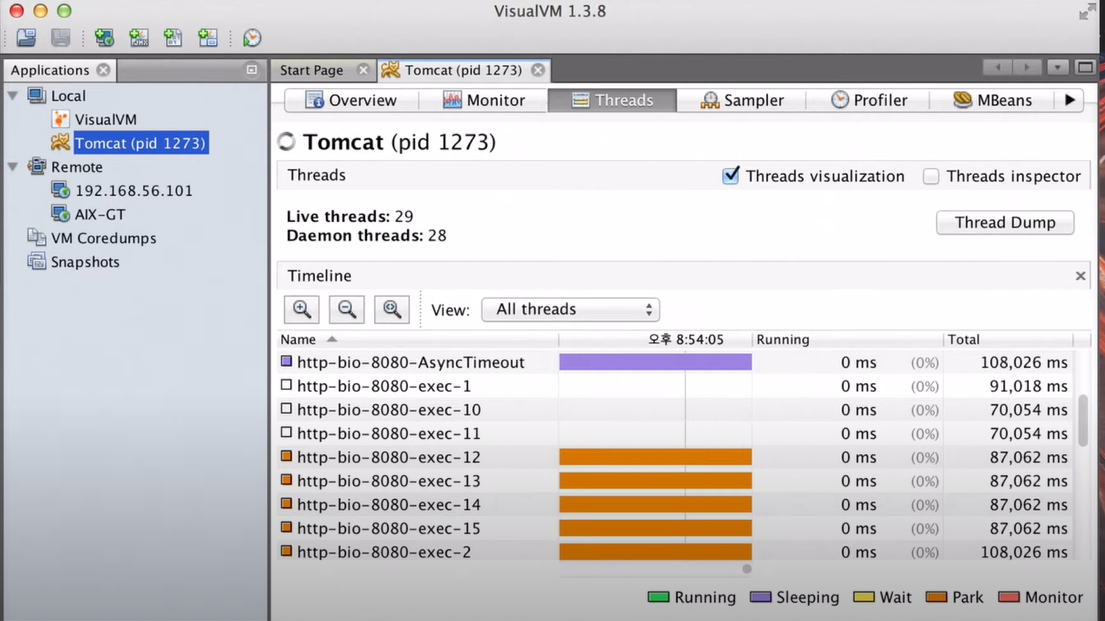The height and width of the screenshot is (621, 1105).
Task: Click the Total column header
Action: (x=1008, y=339)
